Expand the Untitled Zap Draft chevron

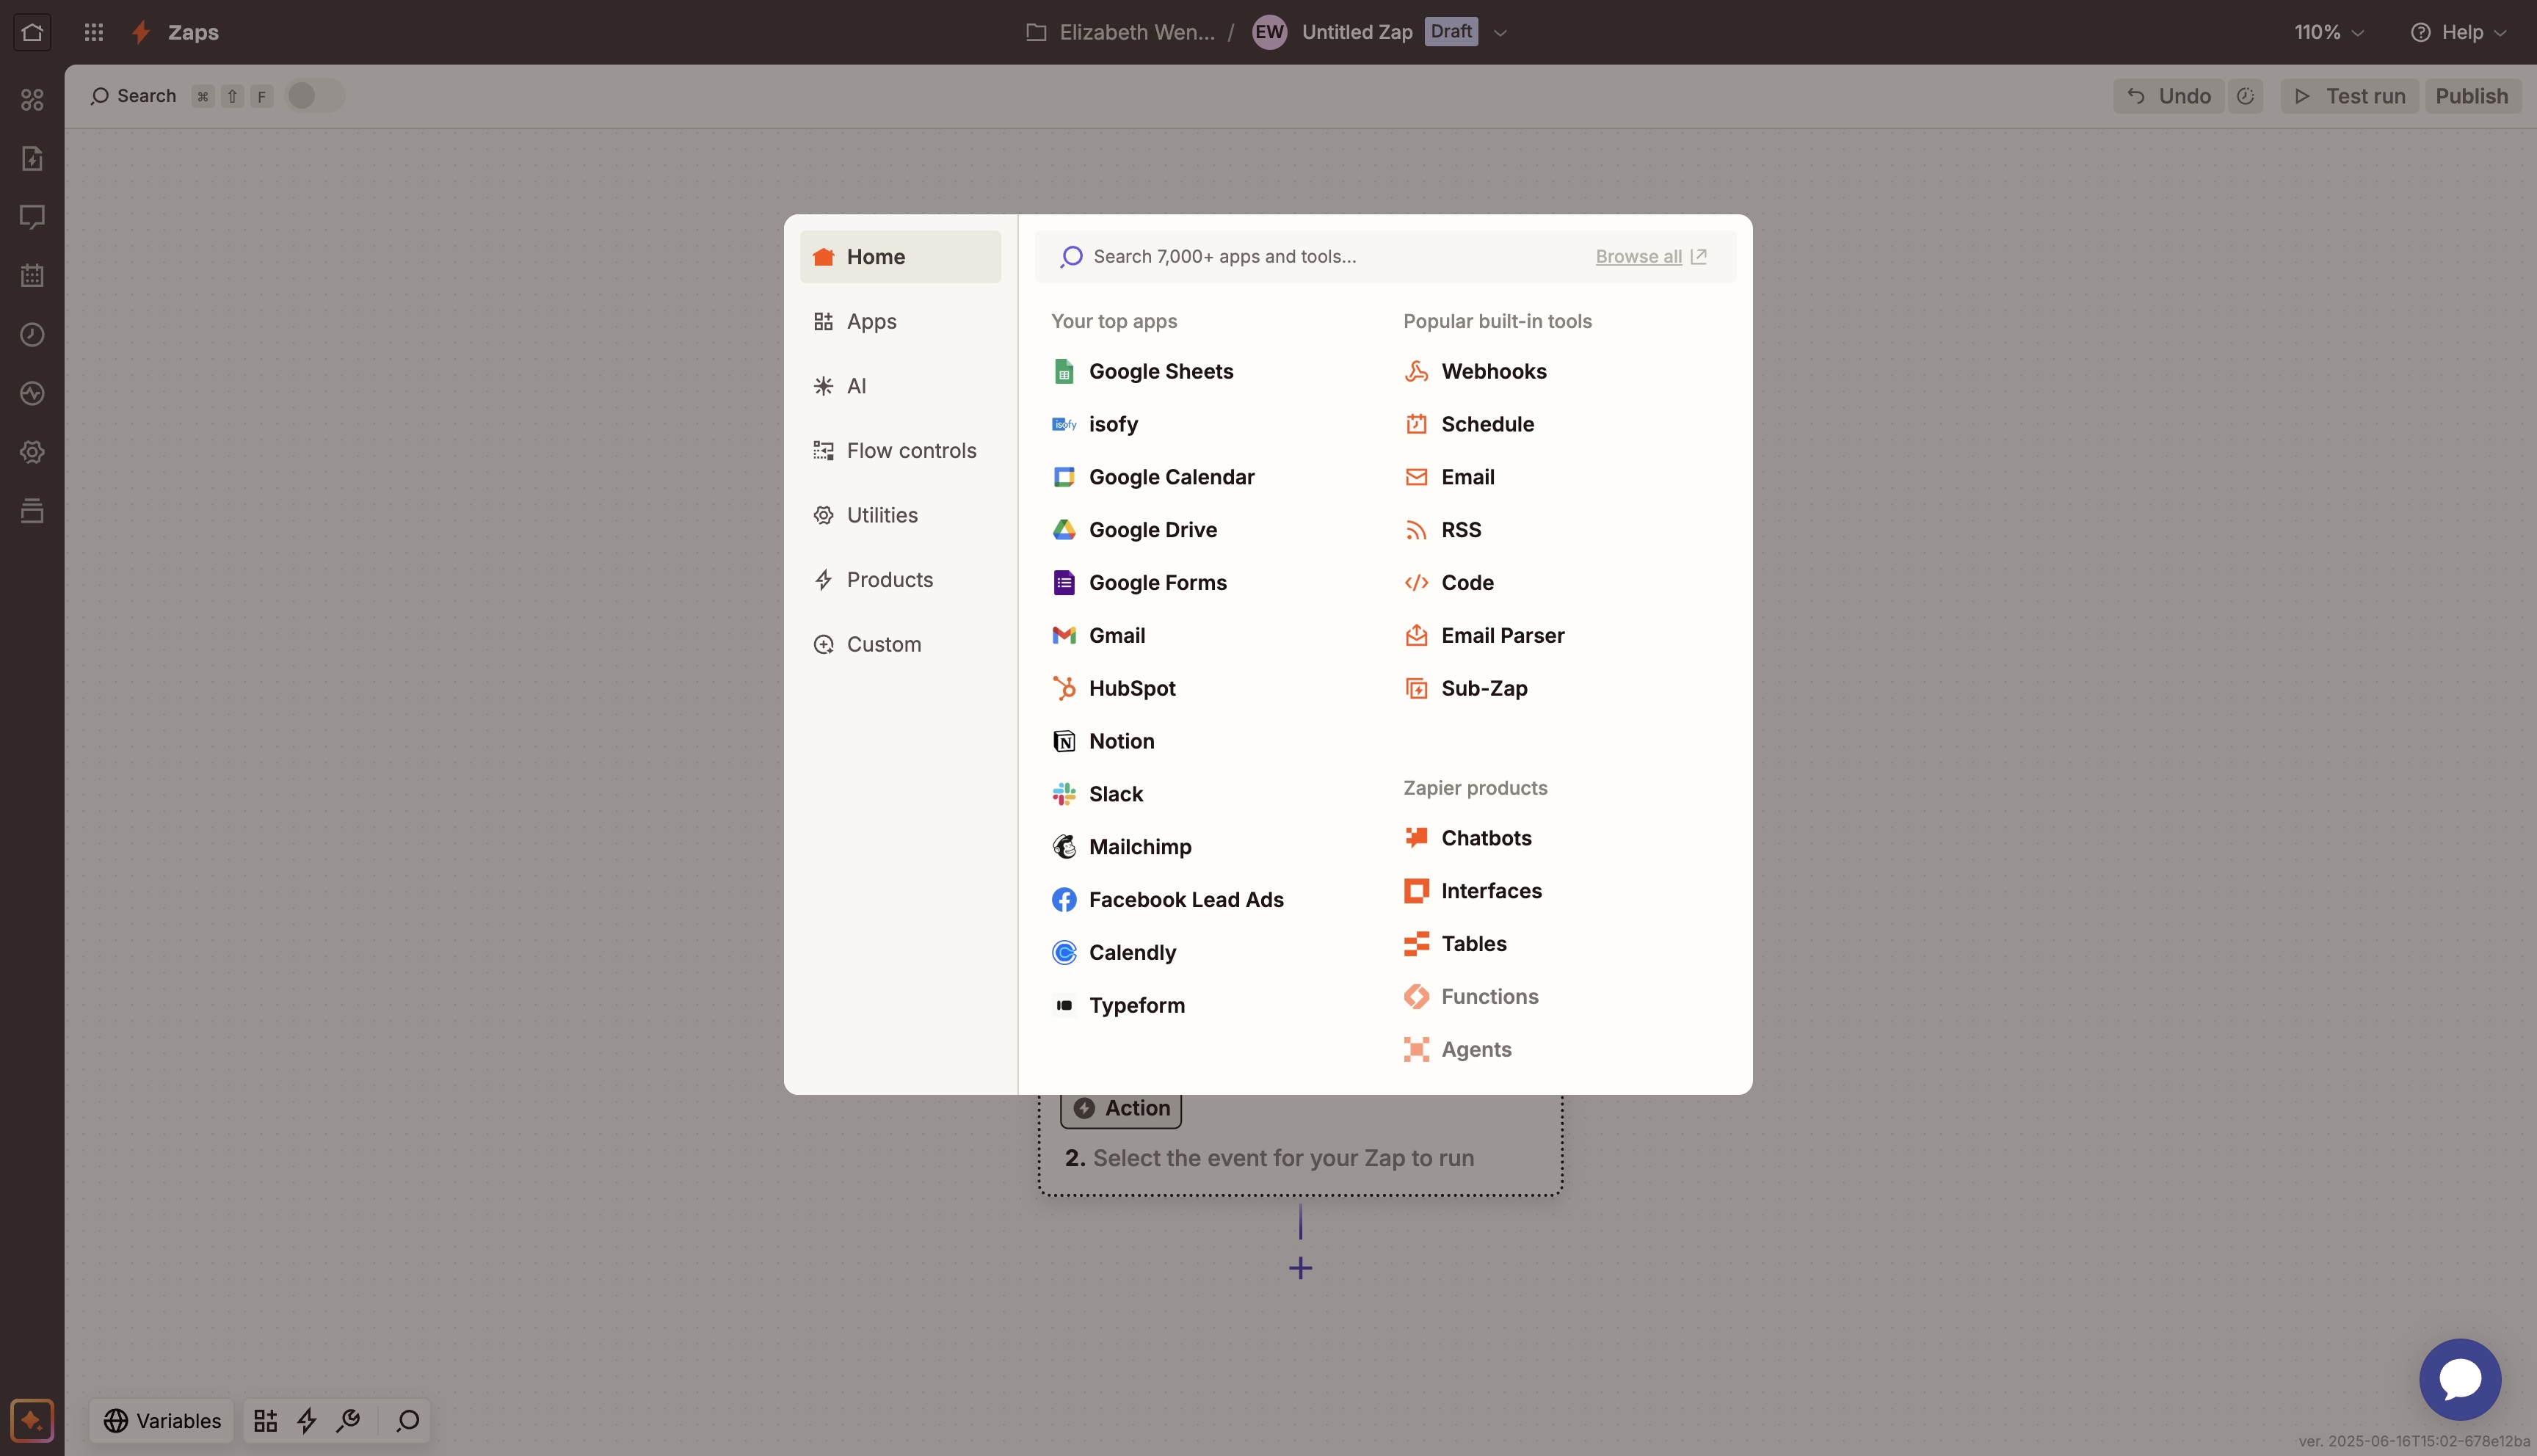tap(1500, 32)
